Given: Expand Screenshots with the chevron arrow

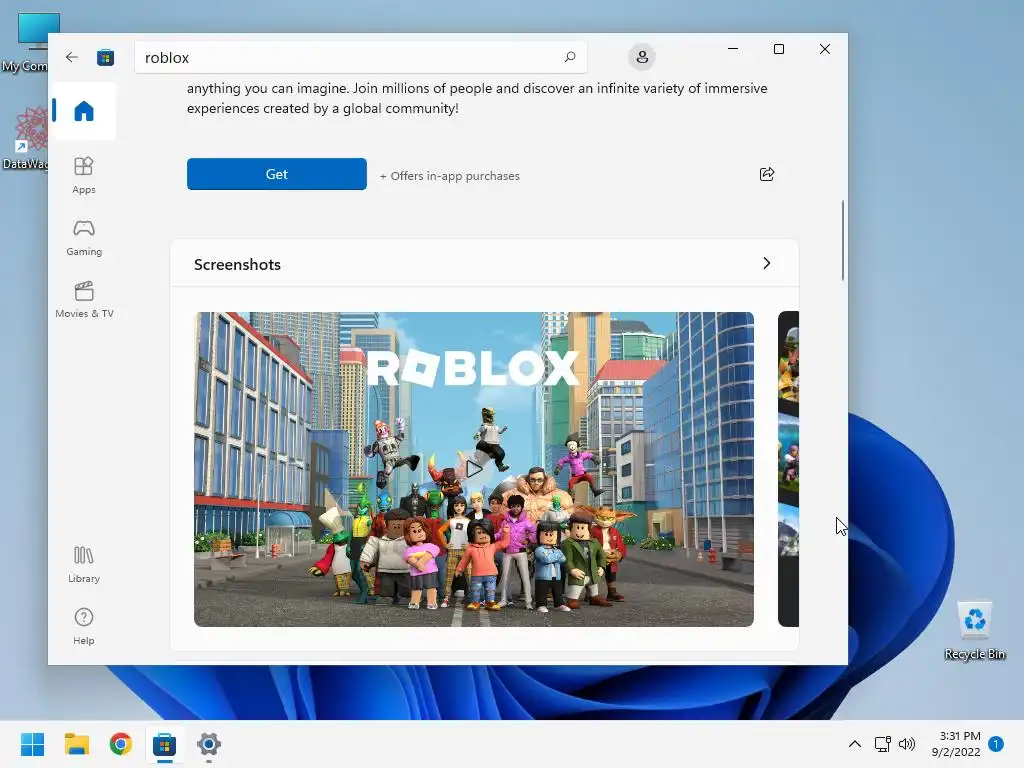Looking at the screenshot, I should 767,263.
